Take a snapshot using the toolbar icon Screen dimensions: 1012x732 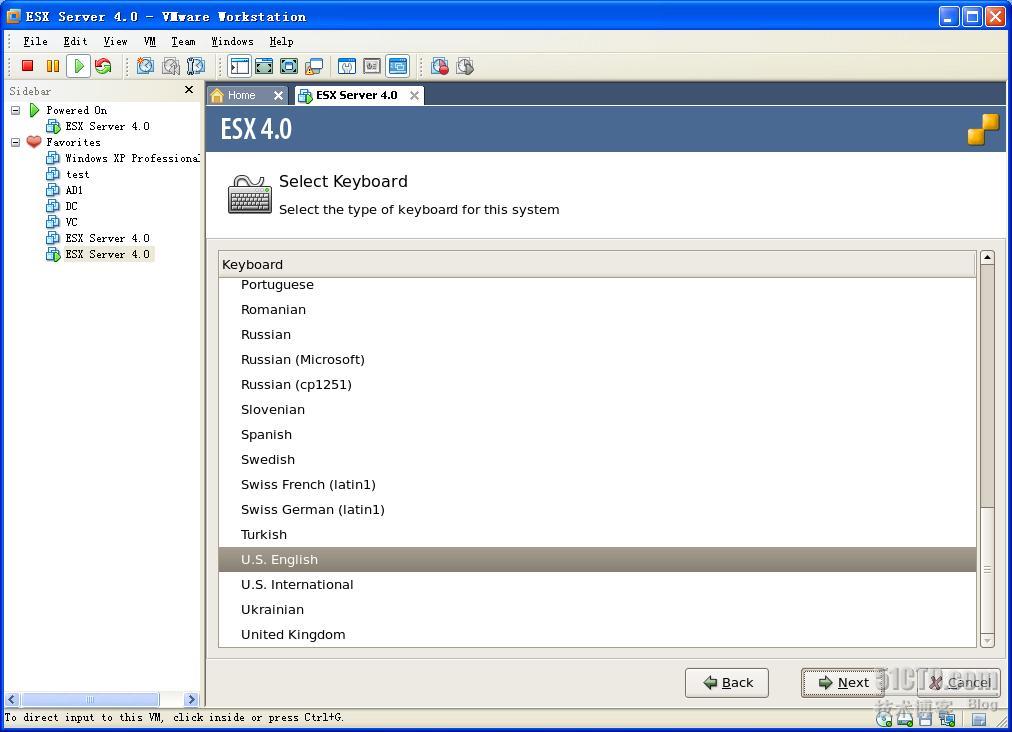pyautogui.click(x=145, y=66)
